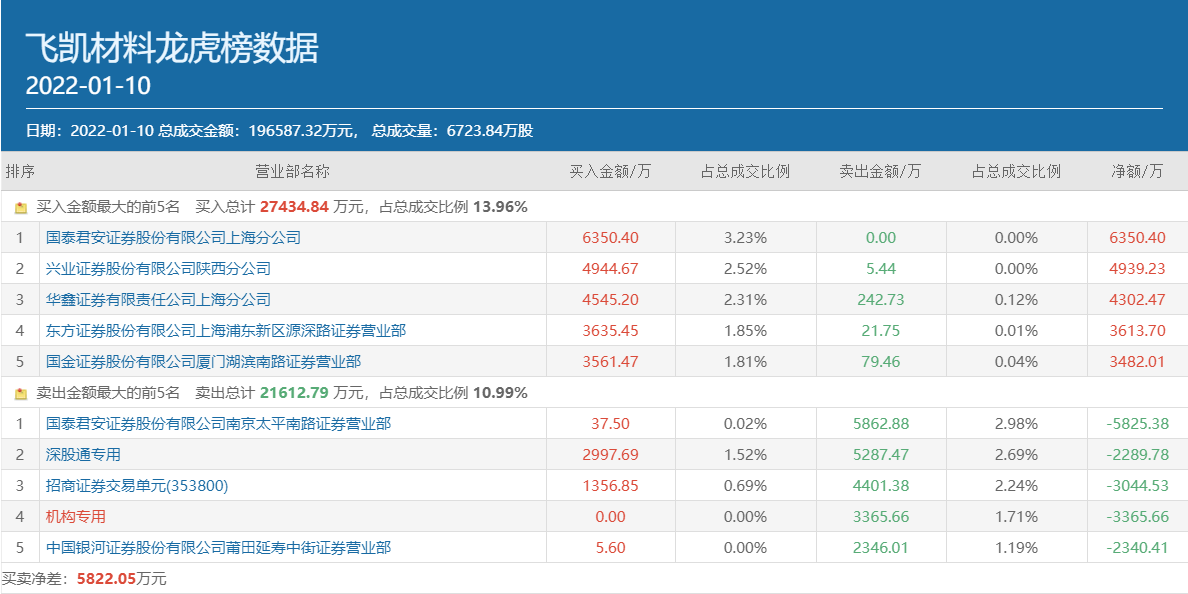This screenshot has height=594, width=1188.
Task: Click 华鑫证券有限责任公司上海分公司 link
Action: click(x=158, y=300)
